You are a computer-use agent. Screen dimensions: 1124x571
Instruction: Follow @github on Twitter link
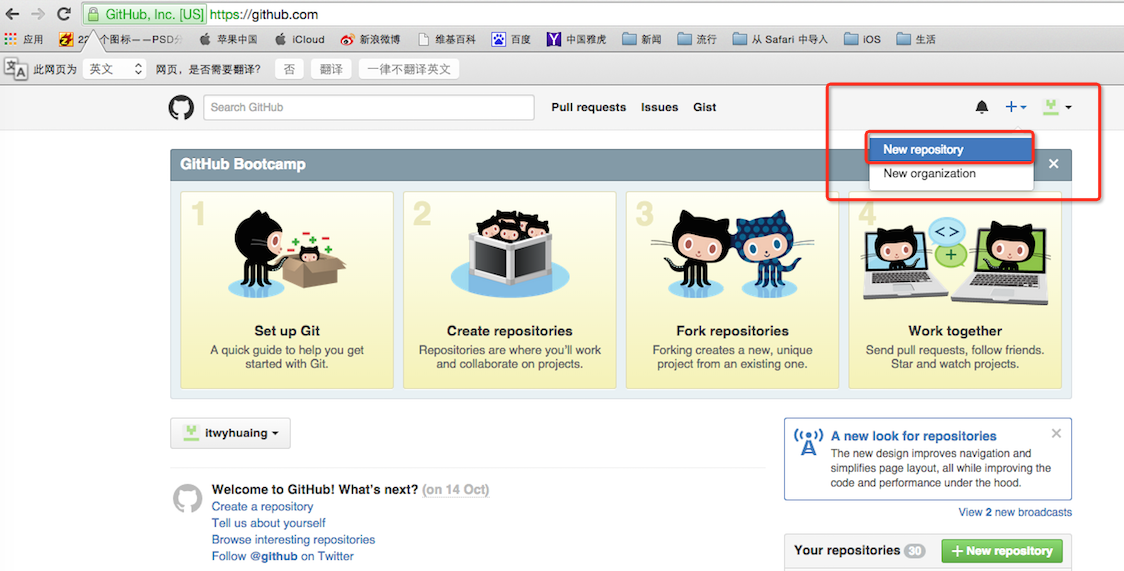282,556
